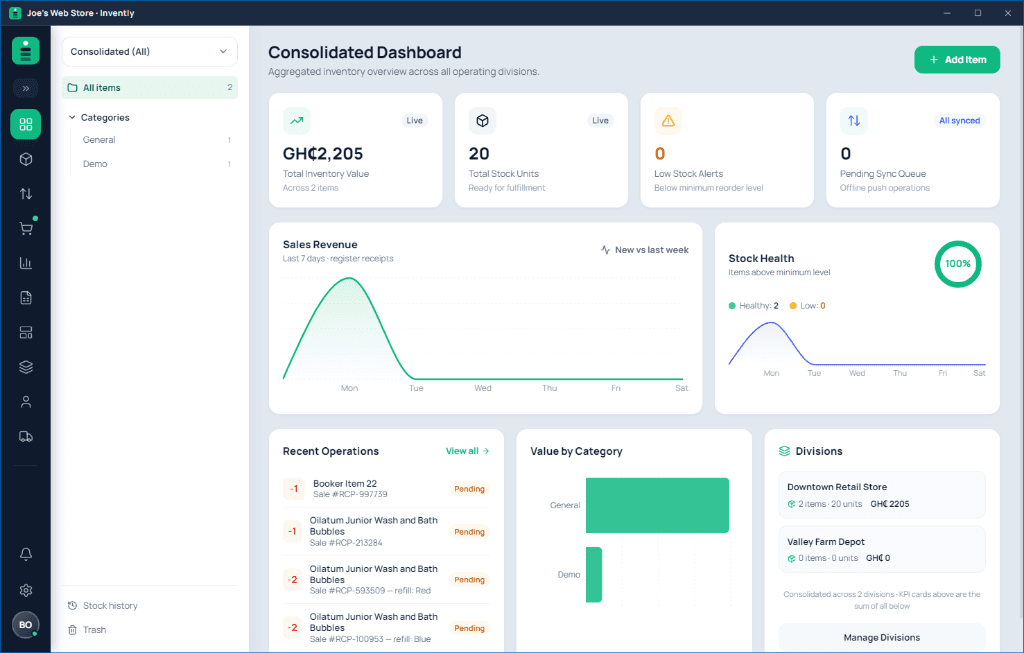Click the Low: 0 legend entry
Screen dimensions: 1024x653
point(807,306)
